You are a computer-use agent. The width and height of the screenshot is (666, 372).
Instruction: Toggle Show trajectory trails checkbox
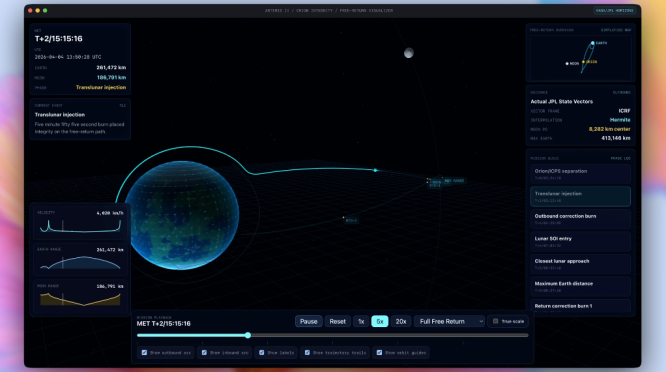pos(307,352)
